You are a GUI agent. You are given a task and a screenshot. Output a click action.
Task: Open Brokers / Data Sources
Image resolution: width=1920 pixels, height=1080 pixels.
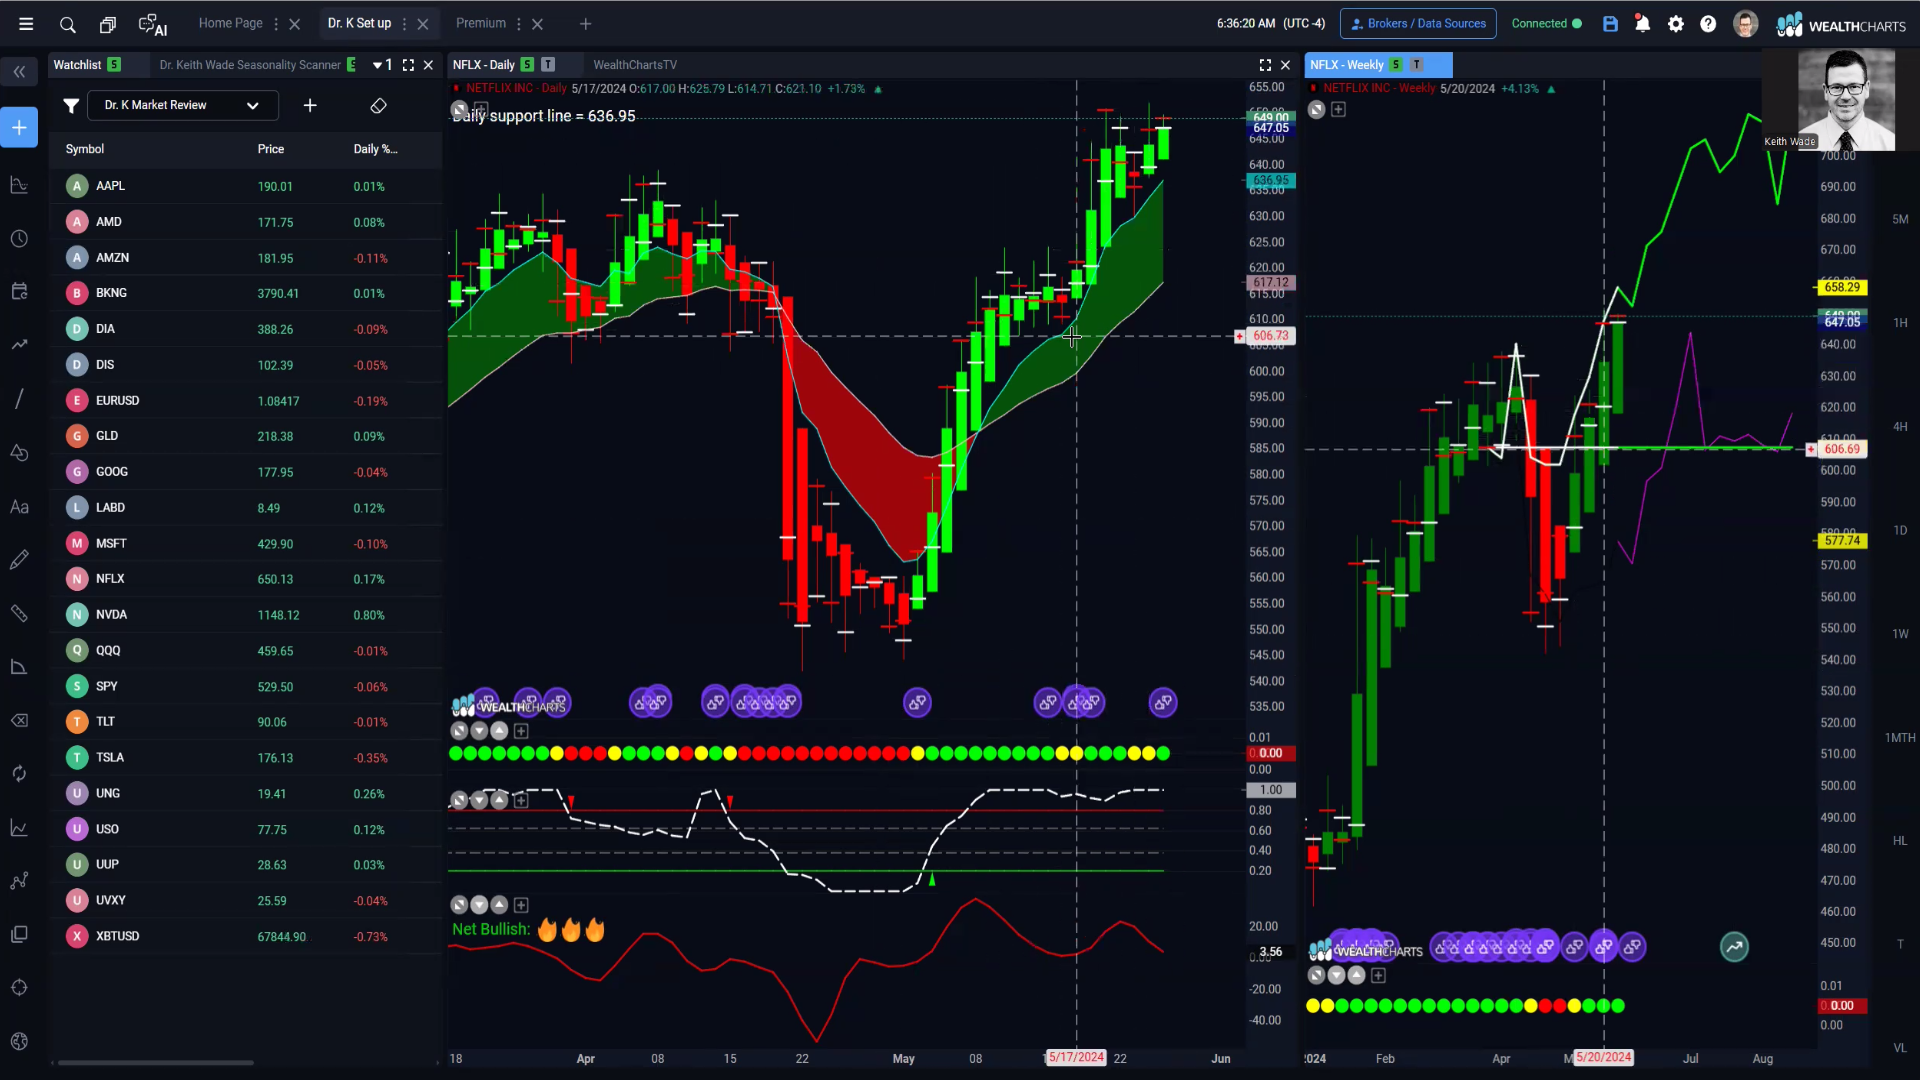(1418, 24)
